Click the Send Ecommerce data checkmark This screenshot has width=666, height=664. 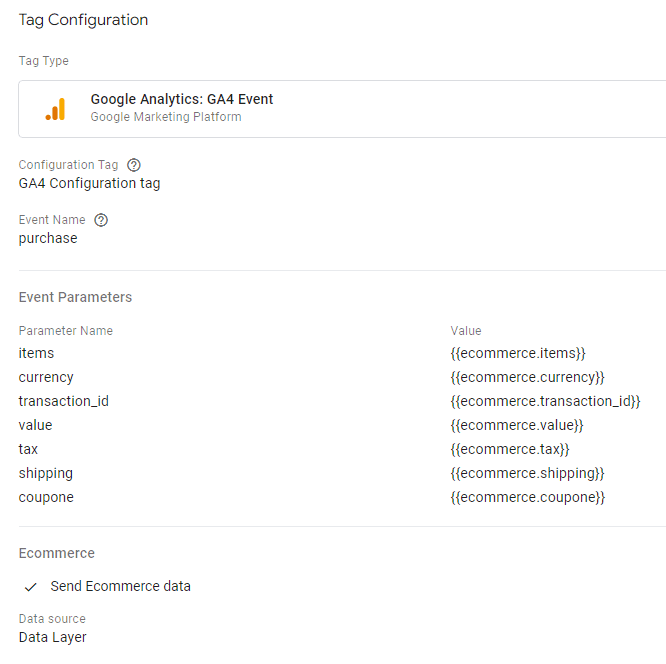[x=31, y=587]
